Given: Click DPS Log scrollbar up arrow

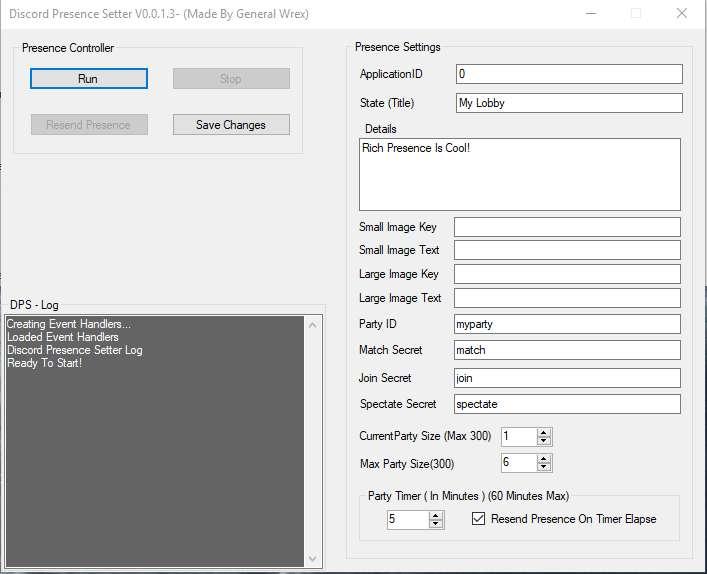Looking at the screenshot, I should (x=313, y=325).
